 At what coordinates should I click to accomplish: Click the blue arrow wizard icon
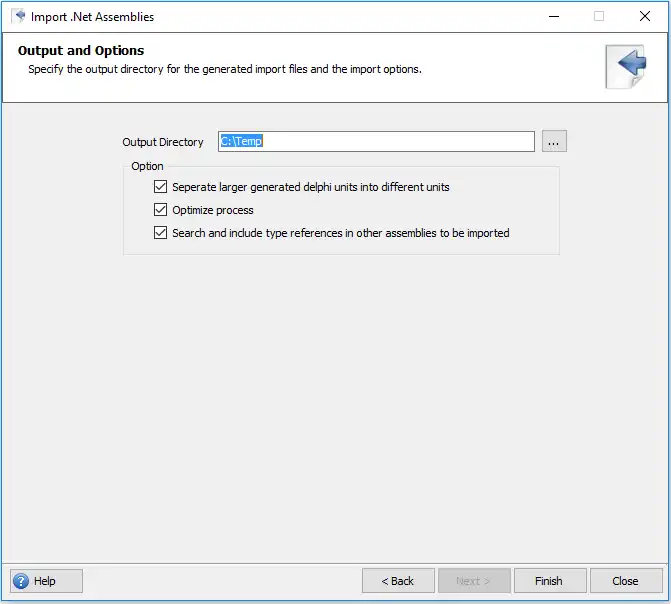tap(626, 66)
